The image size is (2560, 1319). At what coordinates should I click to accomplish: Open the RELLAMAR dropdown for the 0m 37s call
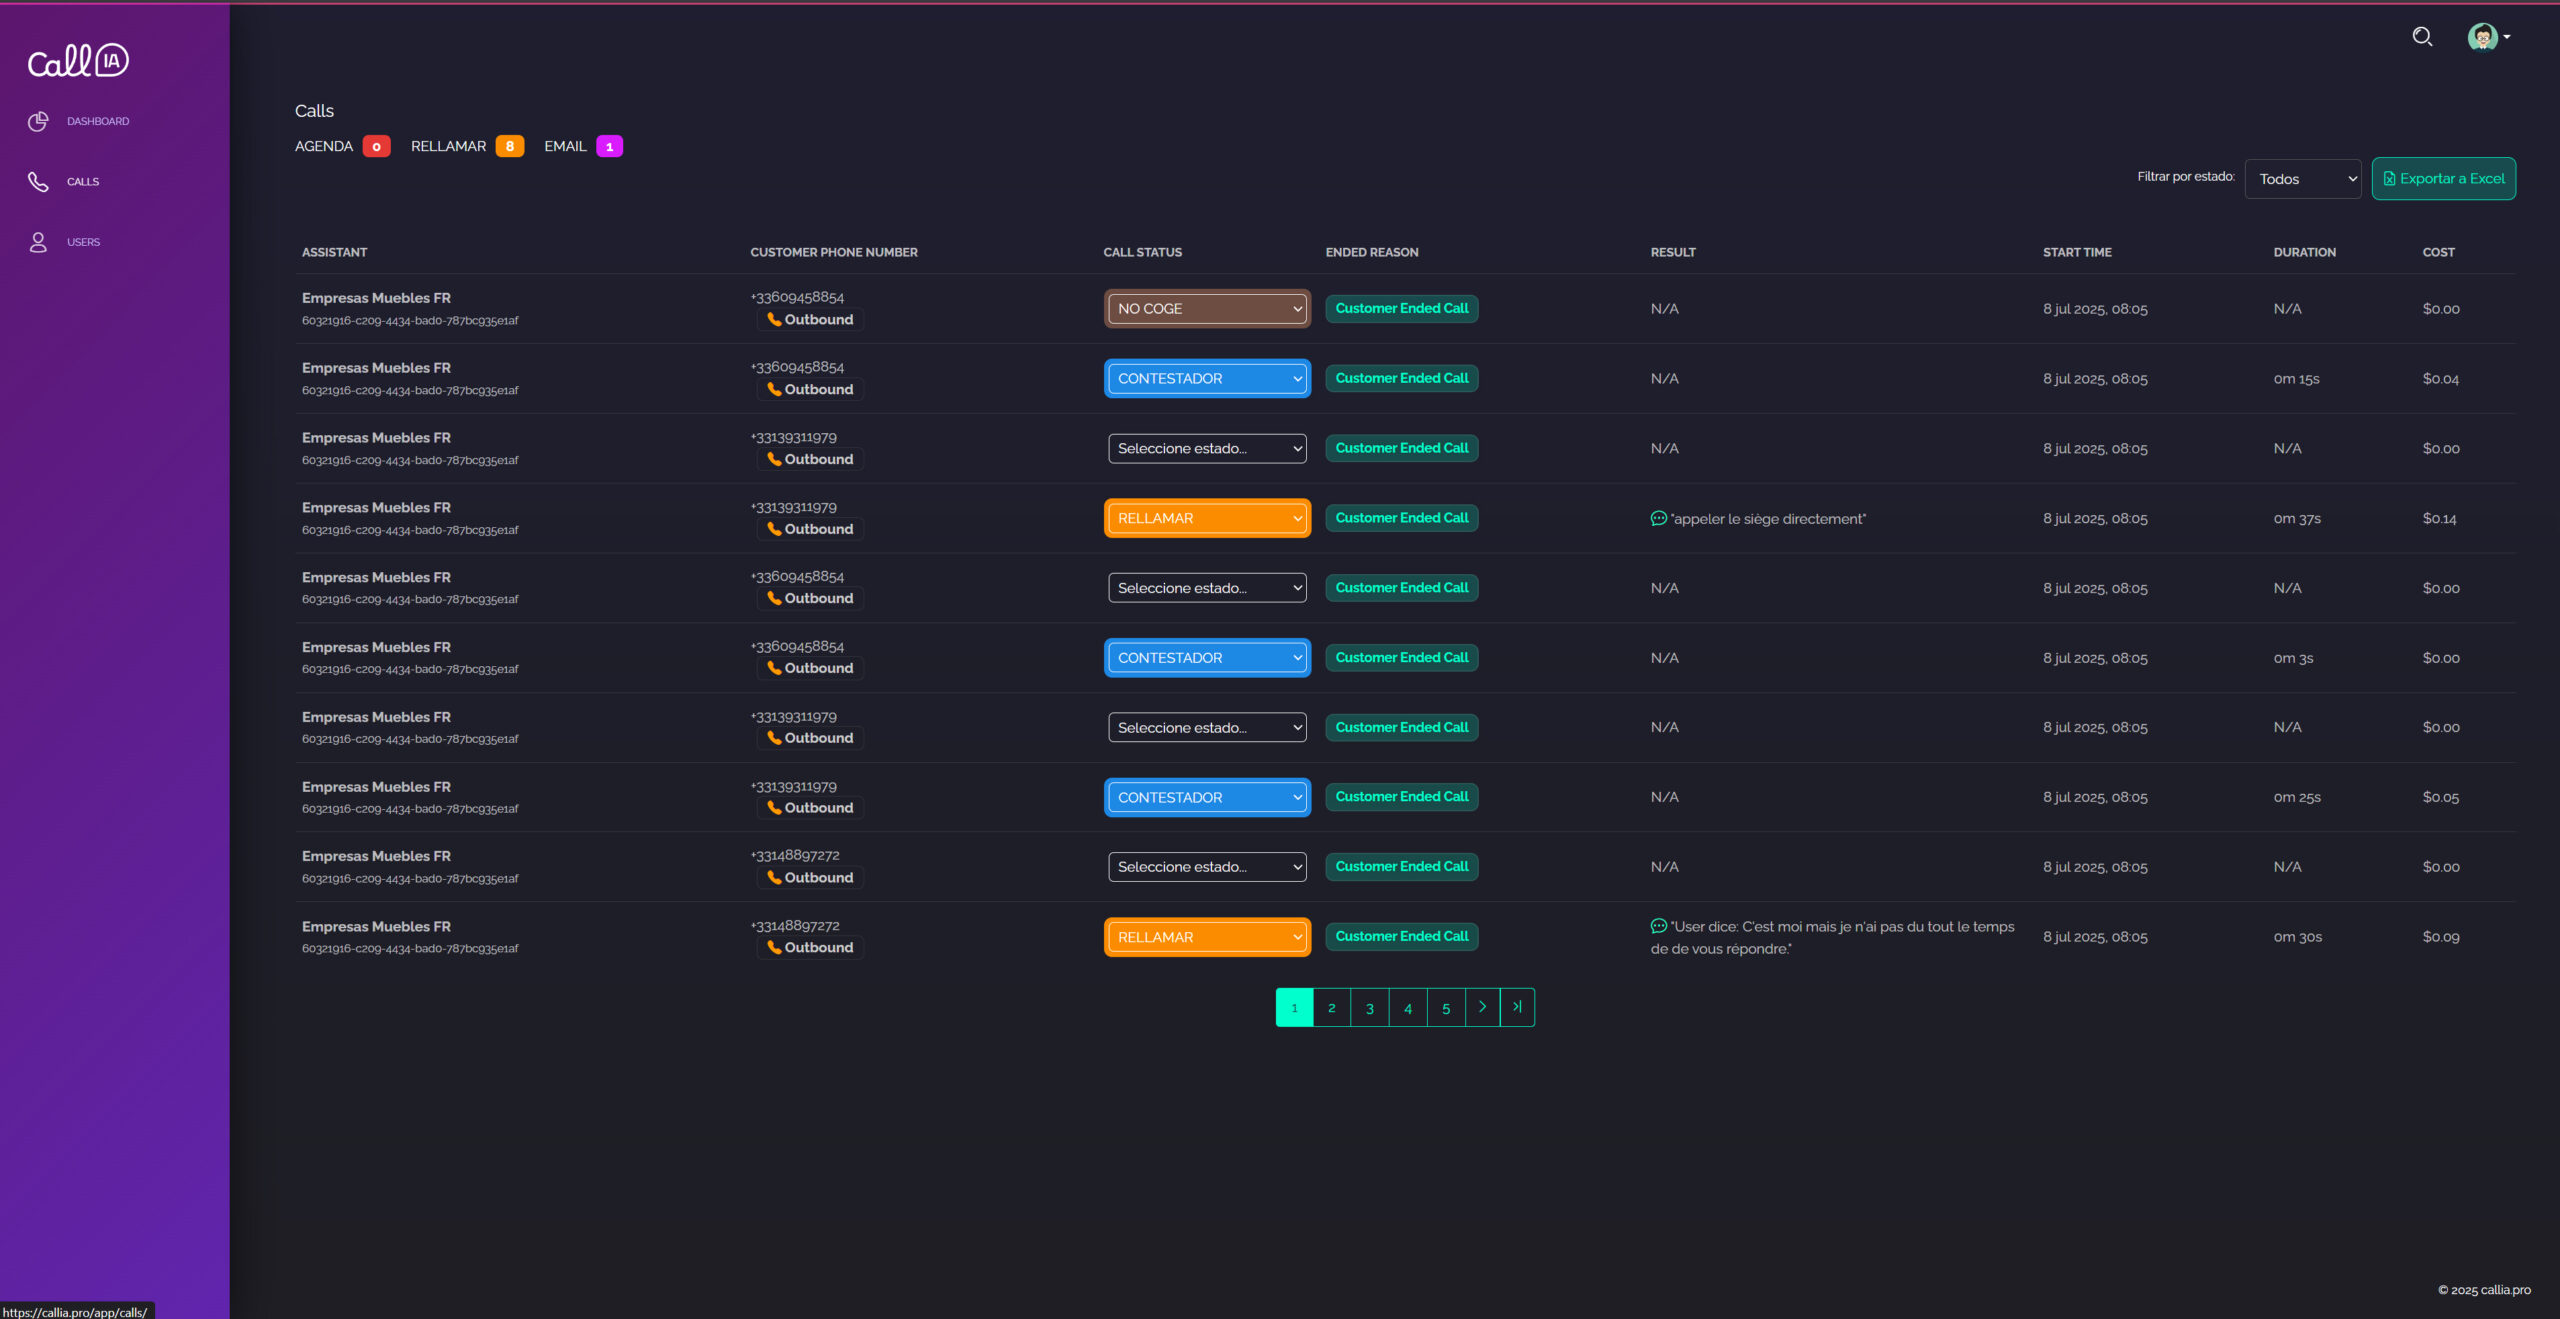tap(1207, 518)
